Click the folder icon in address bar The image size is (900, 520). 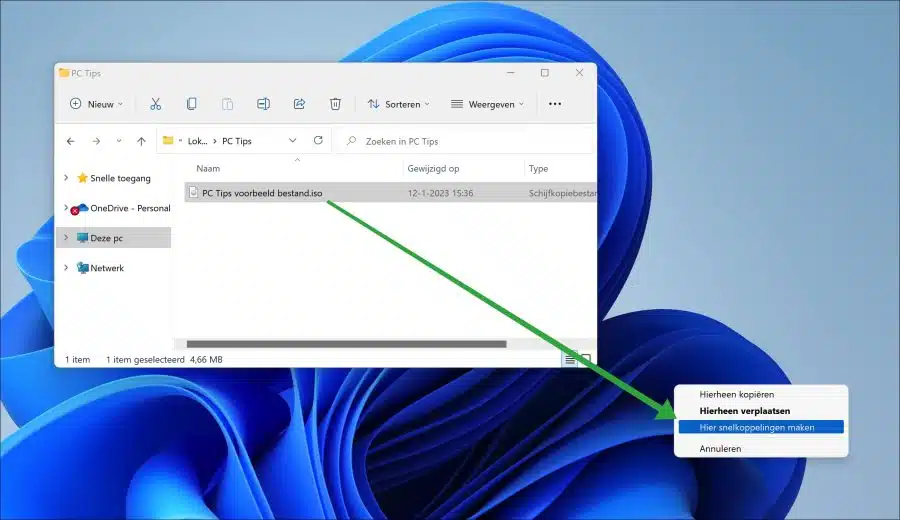[168, 141]
